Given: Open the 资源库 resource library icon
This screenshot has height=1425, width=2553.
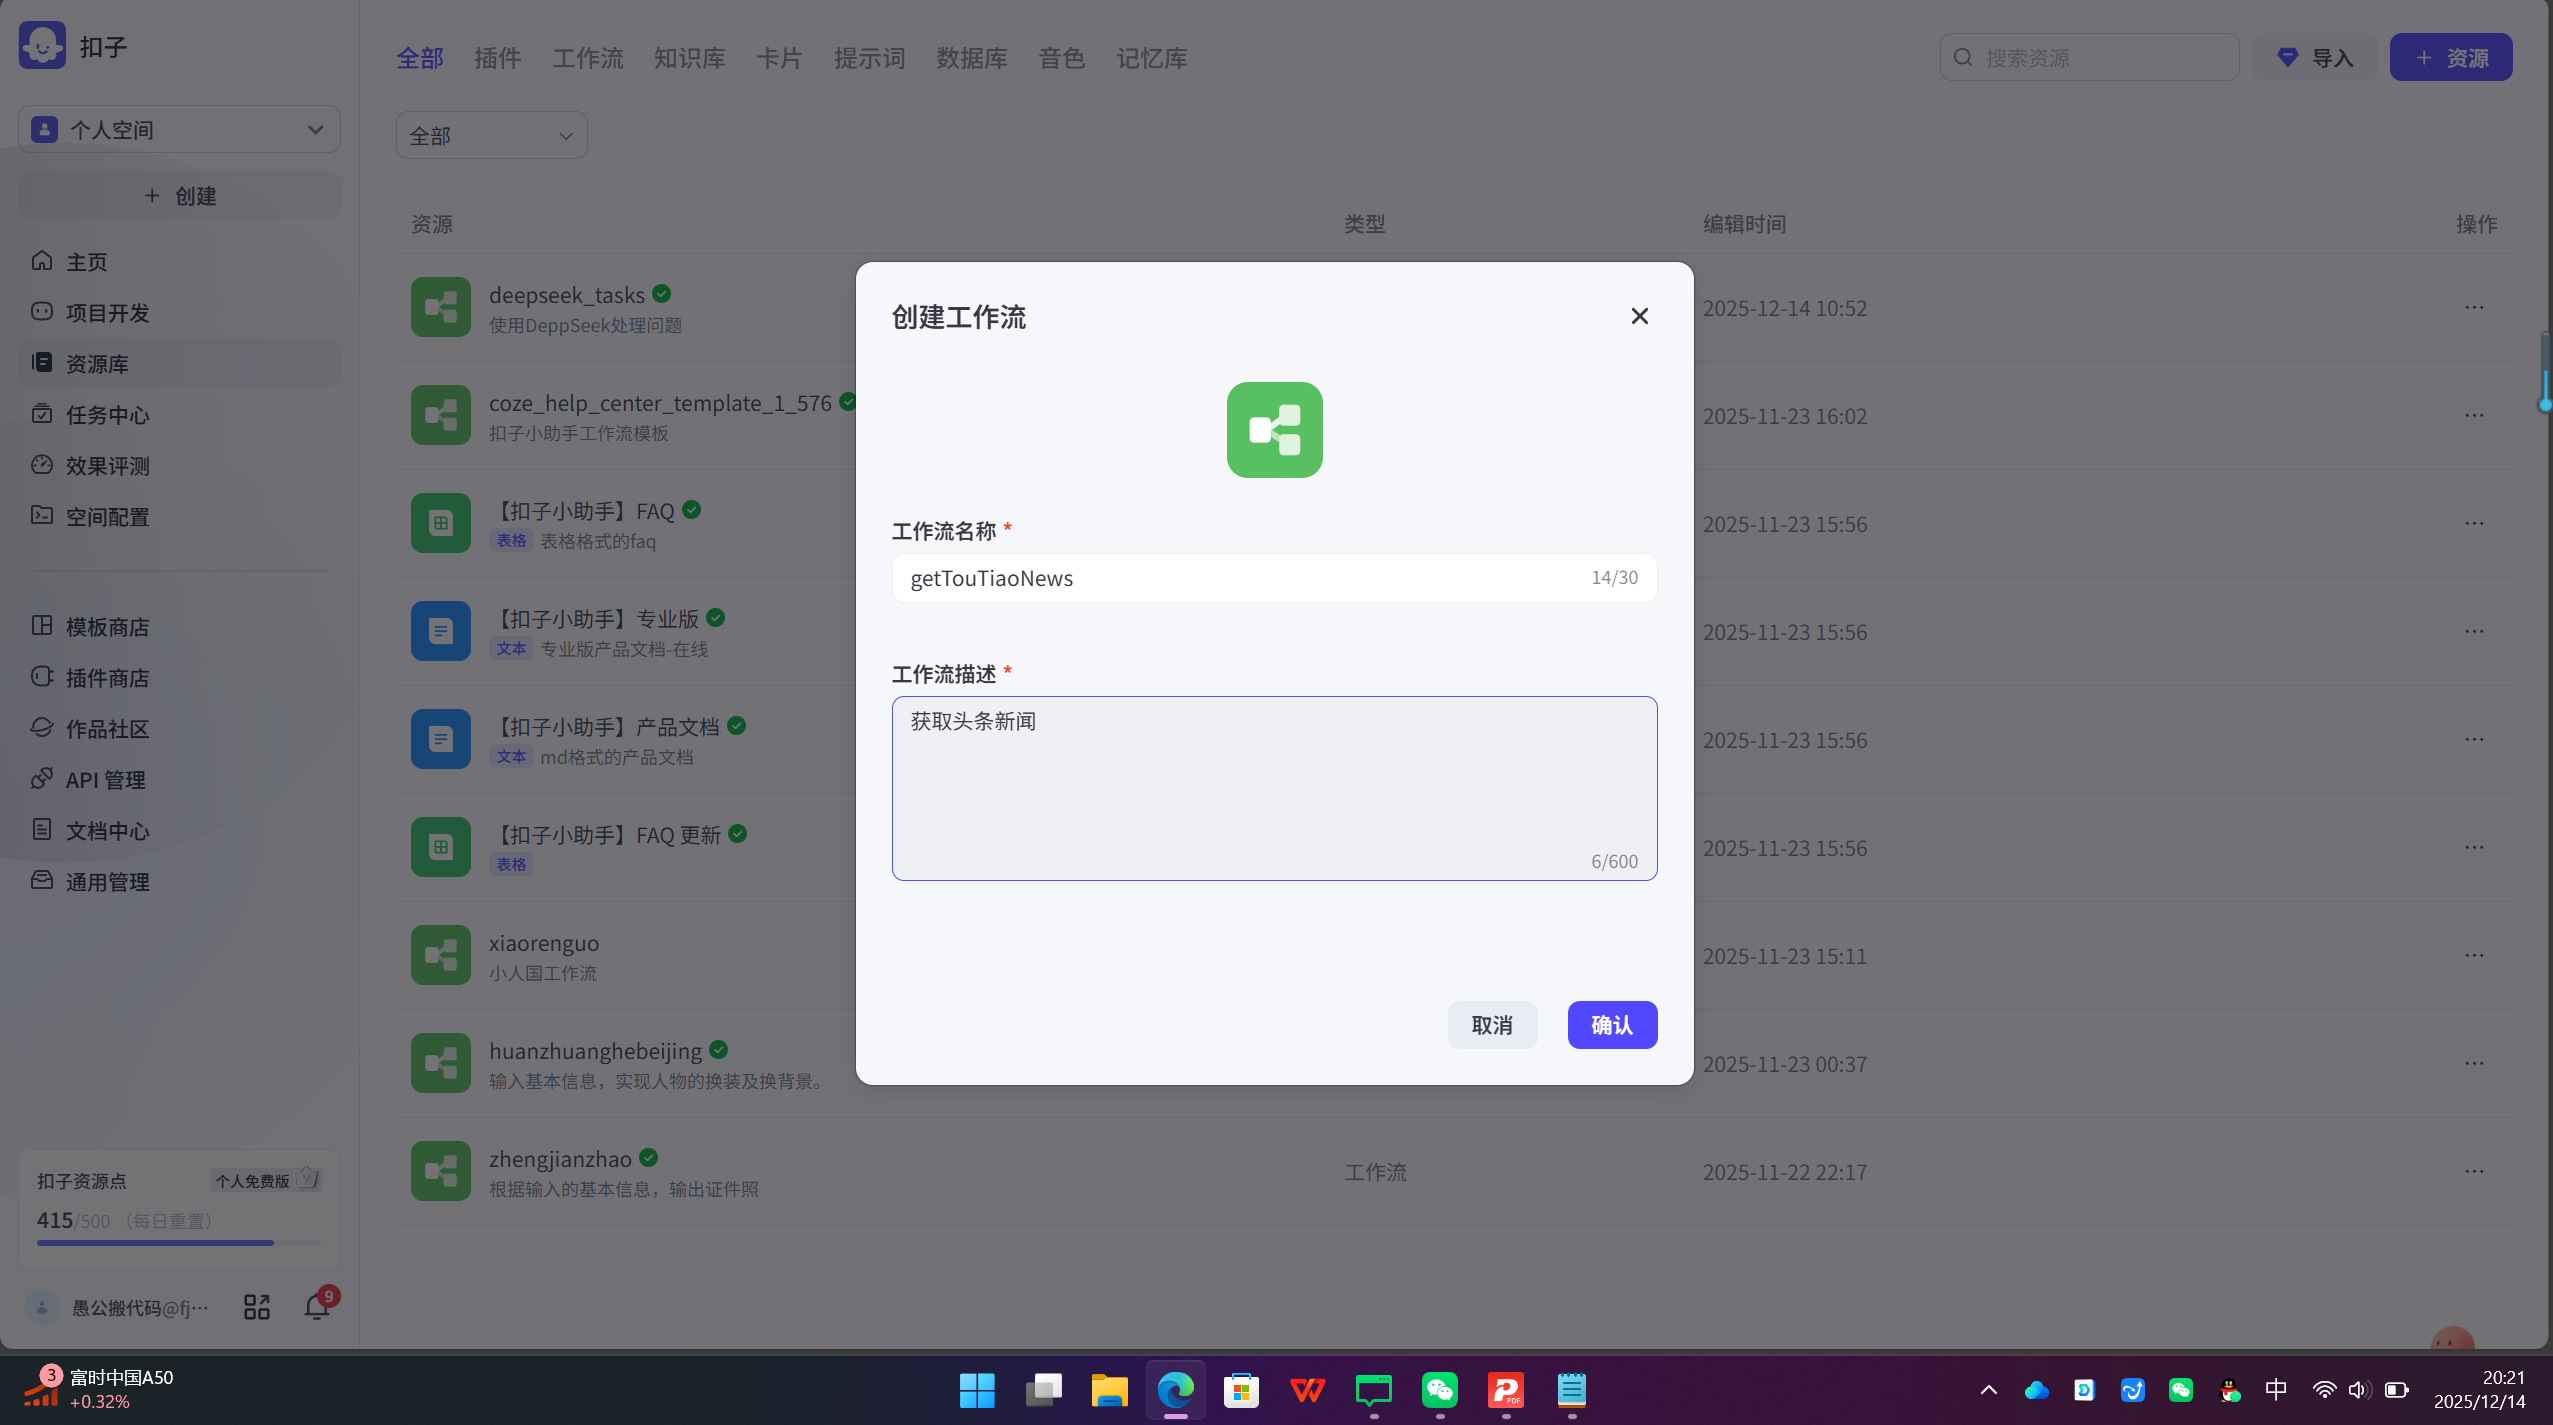Looking at the screenshot, I should (42, 362).
